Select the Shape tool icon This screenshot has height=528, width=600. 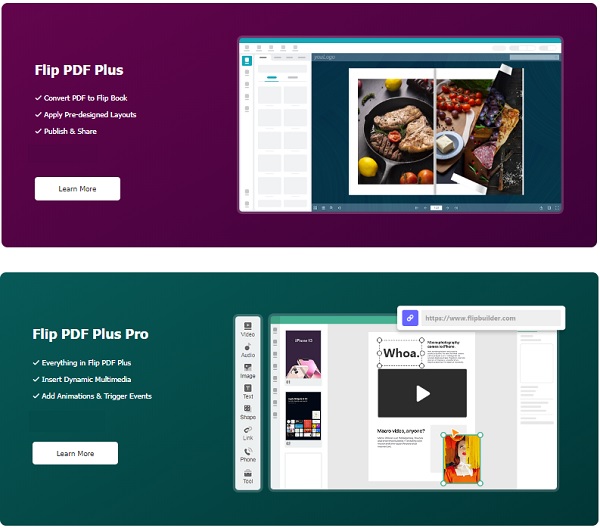(248, 408)
